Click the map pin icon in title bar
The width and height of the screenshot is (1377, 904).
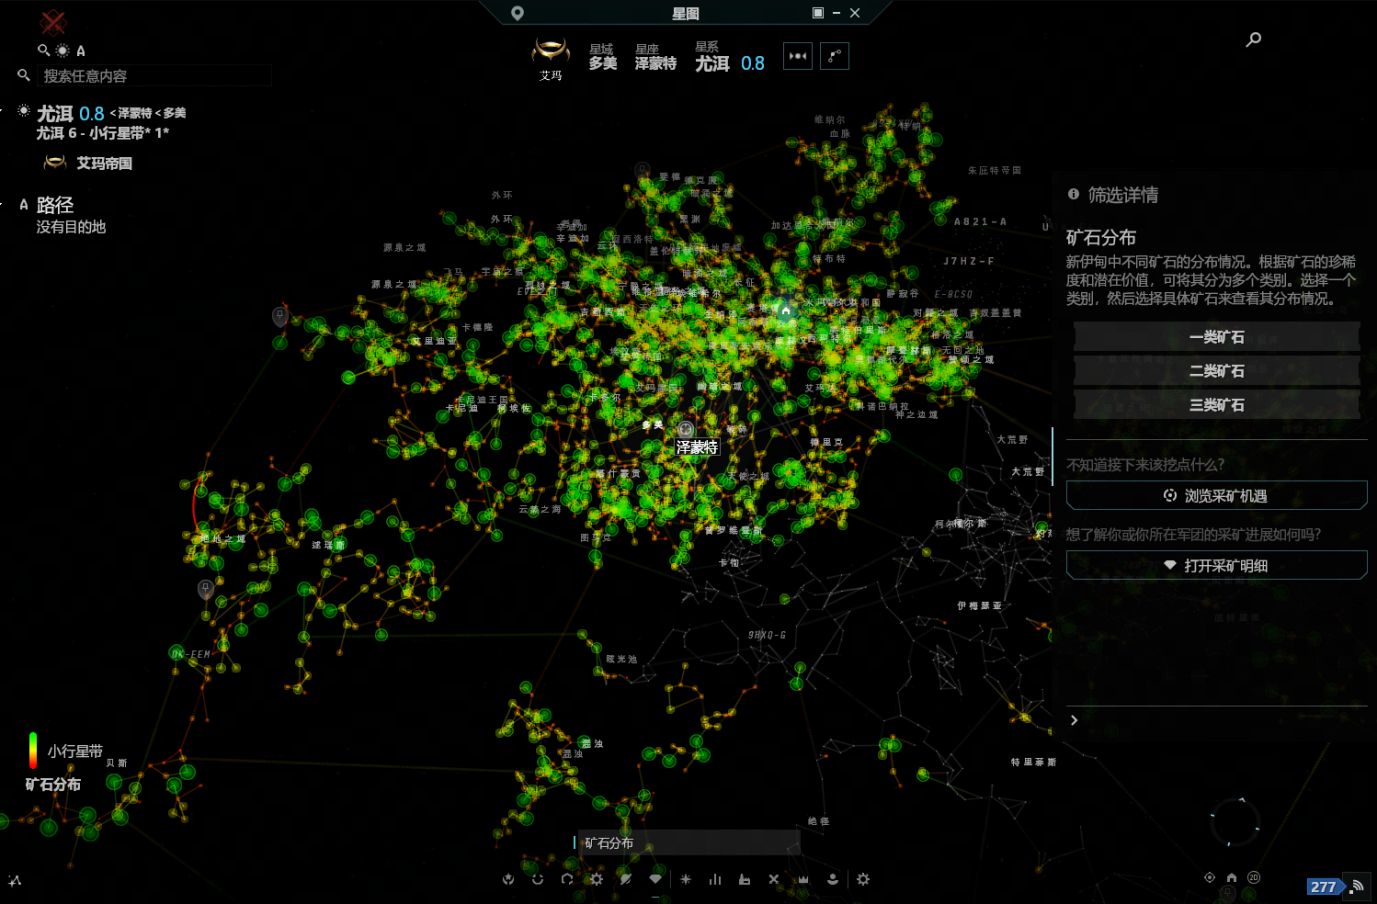[517, 13]
